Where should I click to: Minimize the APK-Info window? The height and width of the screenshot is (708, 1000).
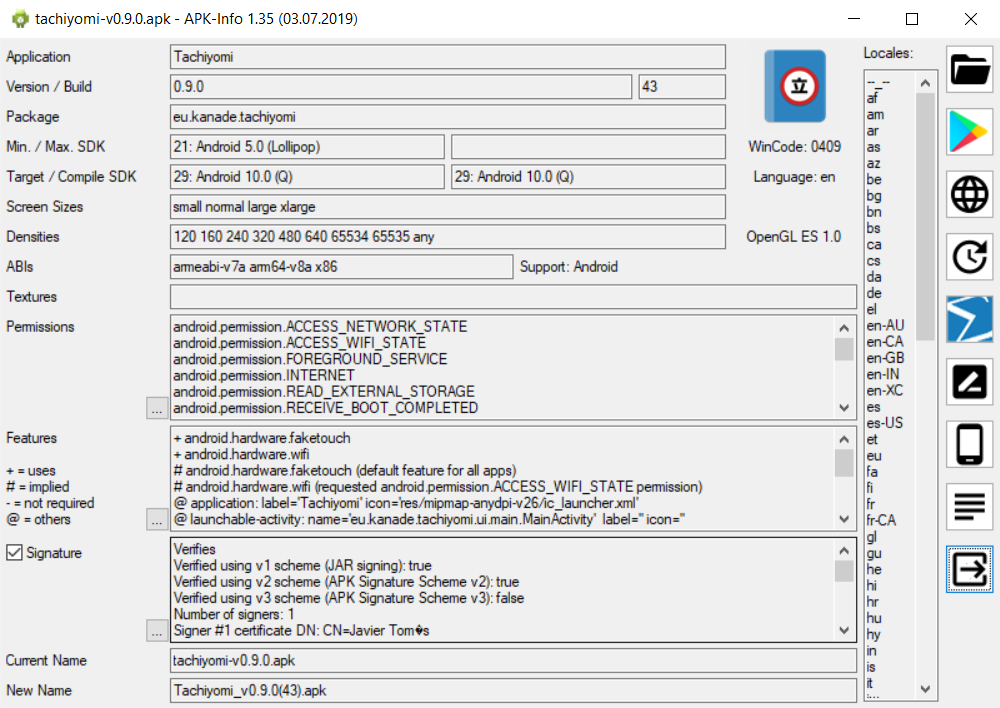tap(854, 19)
